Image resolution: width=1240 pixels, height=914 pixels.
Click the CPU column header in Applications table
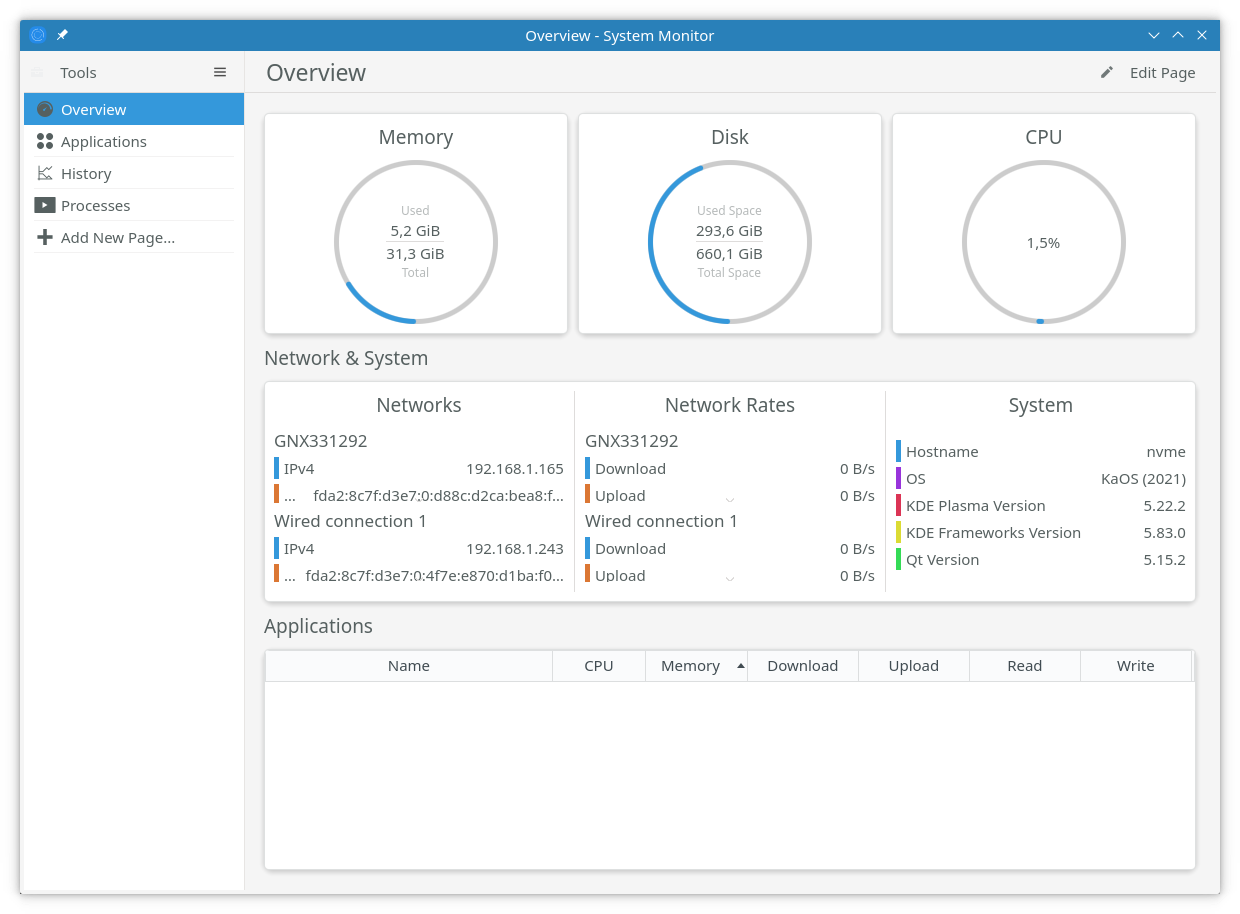598,666
